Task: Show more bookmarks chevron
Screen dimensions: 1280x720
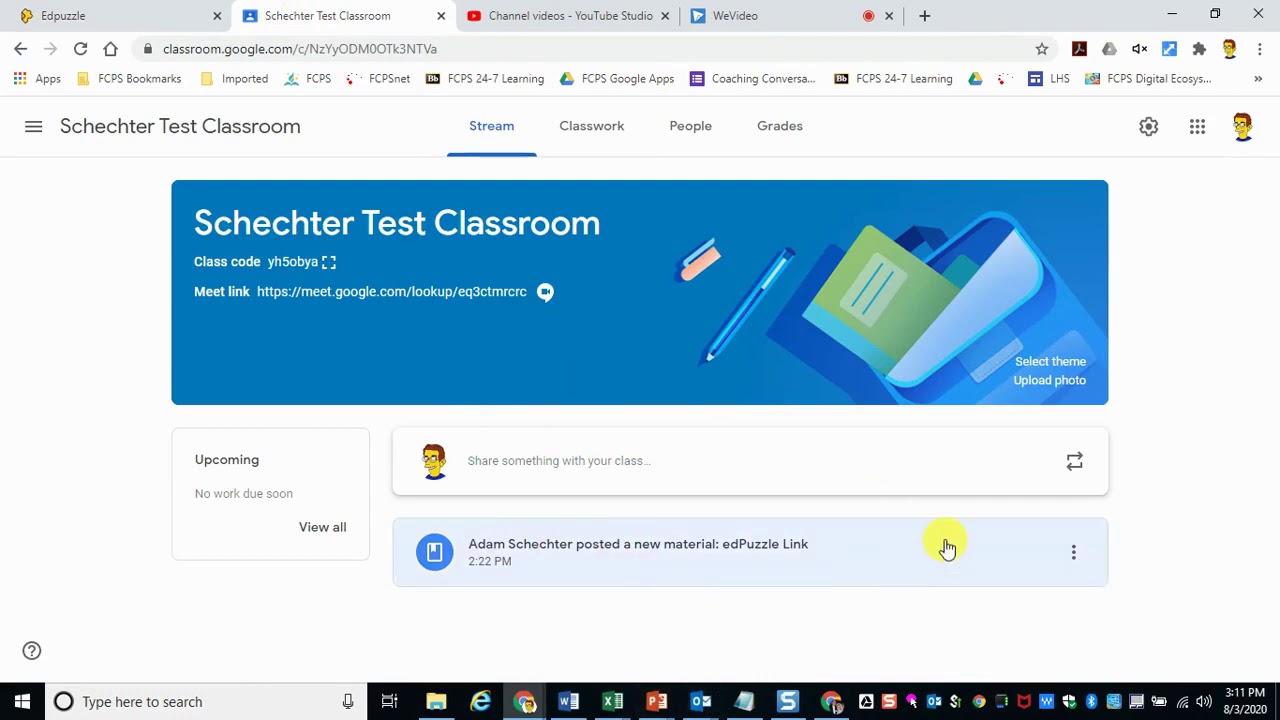Action: pos(1258,78)
